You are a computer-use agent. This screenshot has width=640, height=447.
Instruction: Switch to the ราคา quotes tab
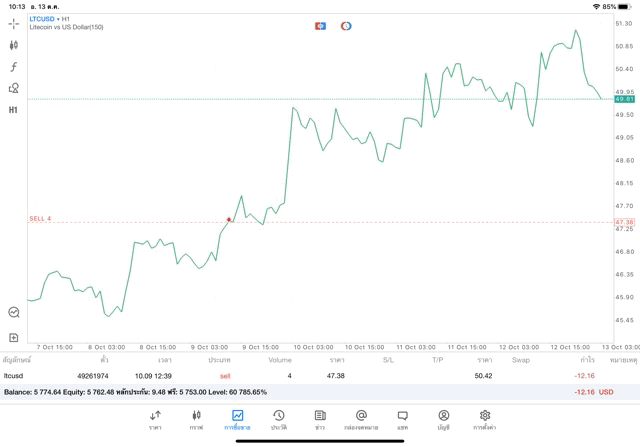point(155,419)
